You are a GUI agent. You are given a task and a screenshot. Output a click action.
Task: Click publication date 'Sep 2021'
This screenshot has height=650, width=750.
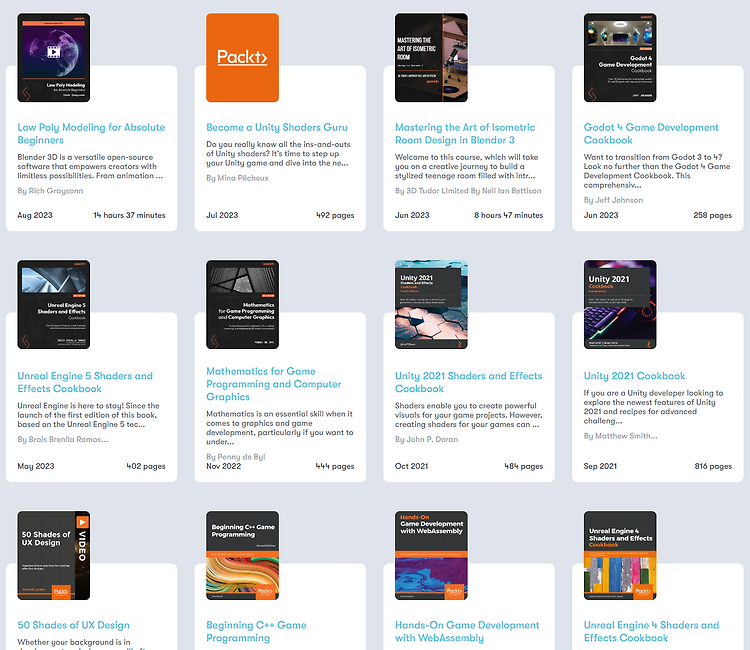(600, 466)
